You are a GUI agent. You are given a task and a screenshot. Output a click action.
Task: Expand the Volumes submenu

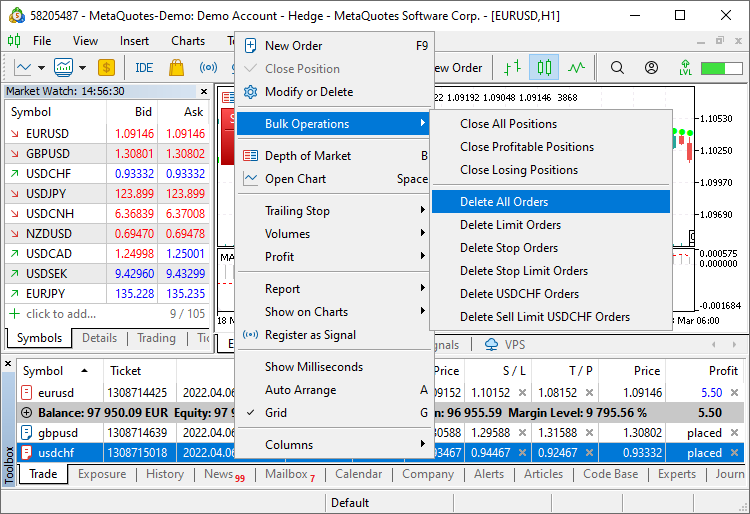coord(334,233)
